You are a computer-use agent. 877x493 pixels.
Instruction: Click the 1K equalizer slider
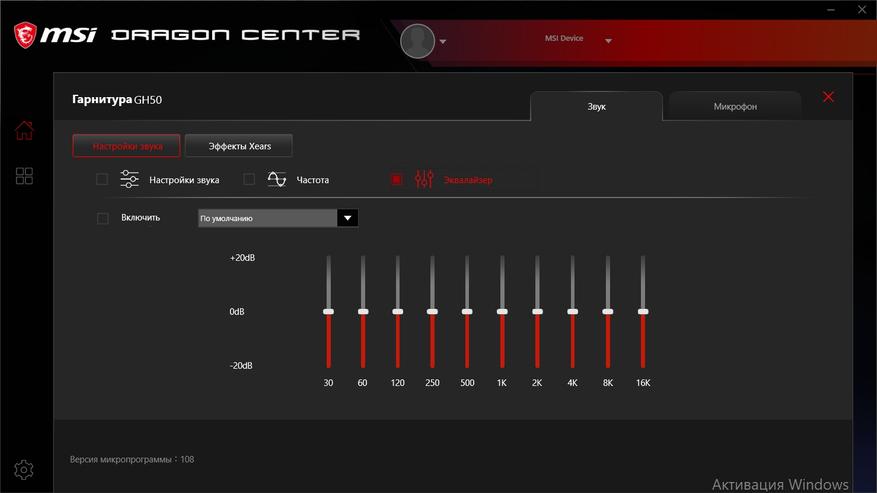502,312
